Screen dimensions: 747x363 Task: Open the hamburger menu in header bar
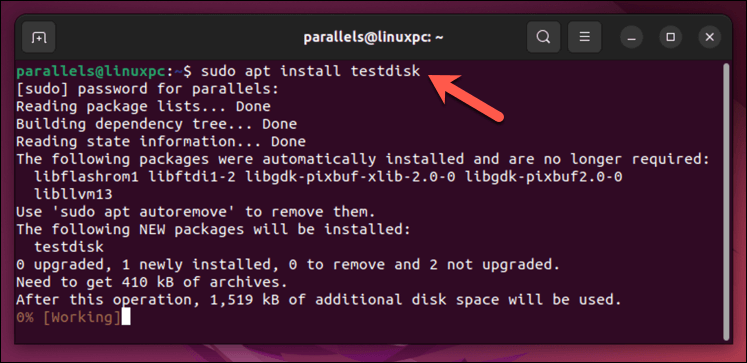pyautogui.click(x=585, y=37)
